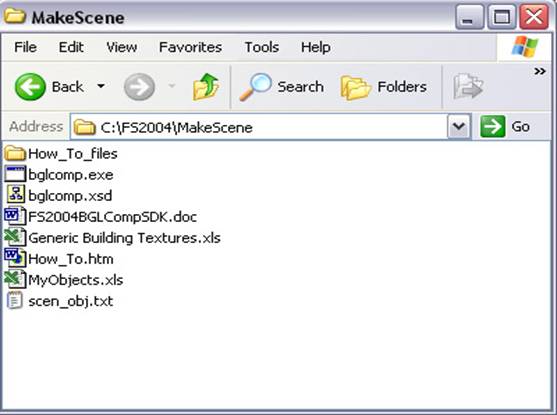Click the green Go arrow icon
This screenshot has height=415, width=557.
(492, 126)
